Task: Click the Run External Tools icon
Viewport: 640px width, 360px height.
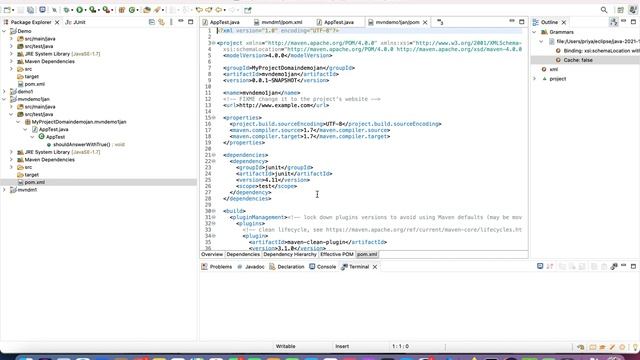Action: click(106, 10)
